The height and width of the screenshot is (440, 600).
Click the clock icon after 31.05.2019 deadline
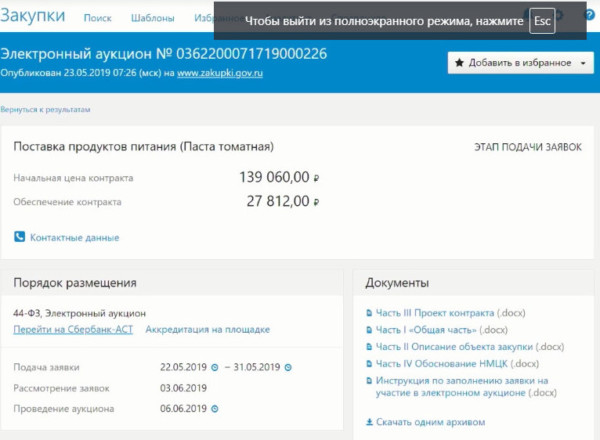pyautogui.click(x=288, y=367)
